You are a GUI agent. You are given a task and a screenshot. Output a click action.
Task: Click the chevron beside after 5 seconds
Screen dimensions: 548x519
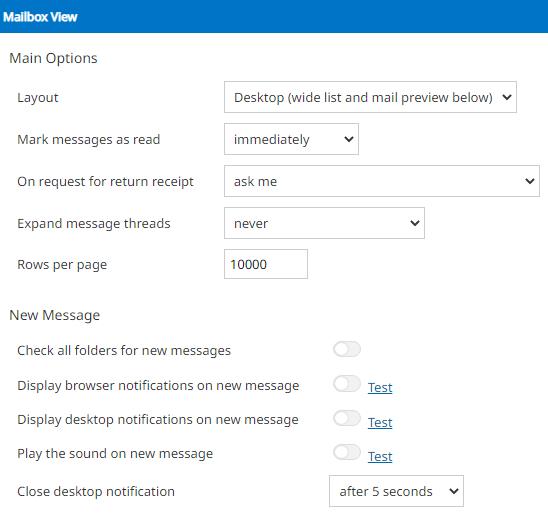[x=454, y=491]
